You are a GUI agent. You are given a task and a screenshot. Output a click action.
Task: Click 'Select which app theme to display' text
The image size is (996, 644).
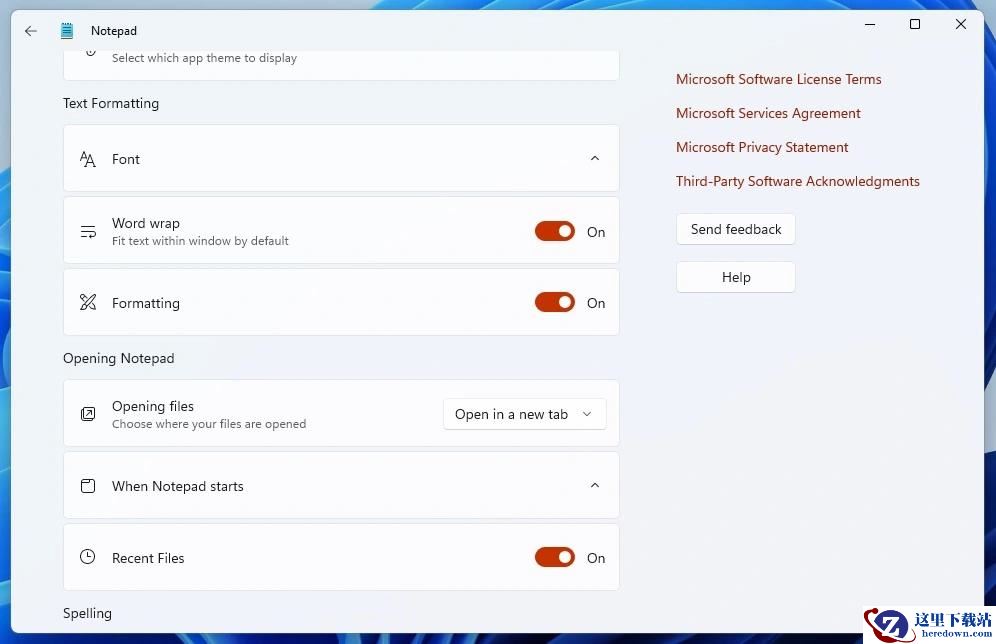point(205,58)
